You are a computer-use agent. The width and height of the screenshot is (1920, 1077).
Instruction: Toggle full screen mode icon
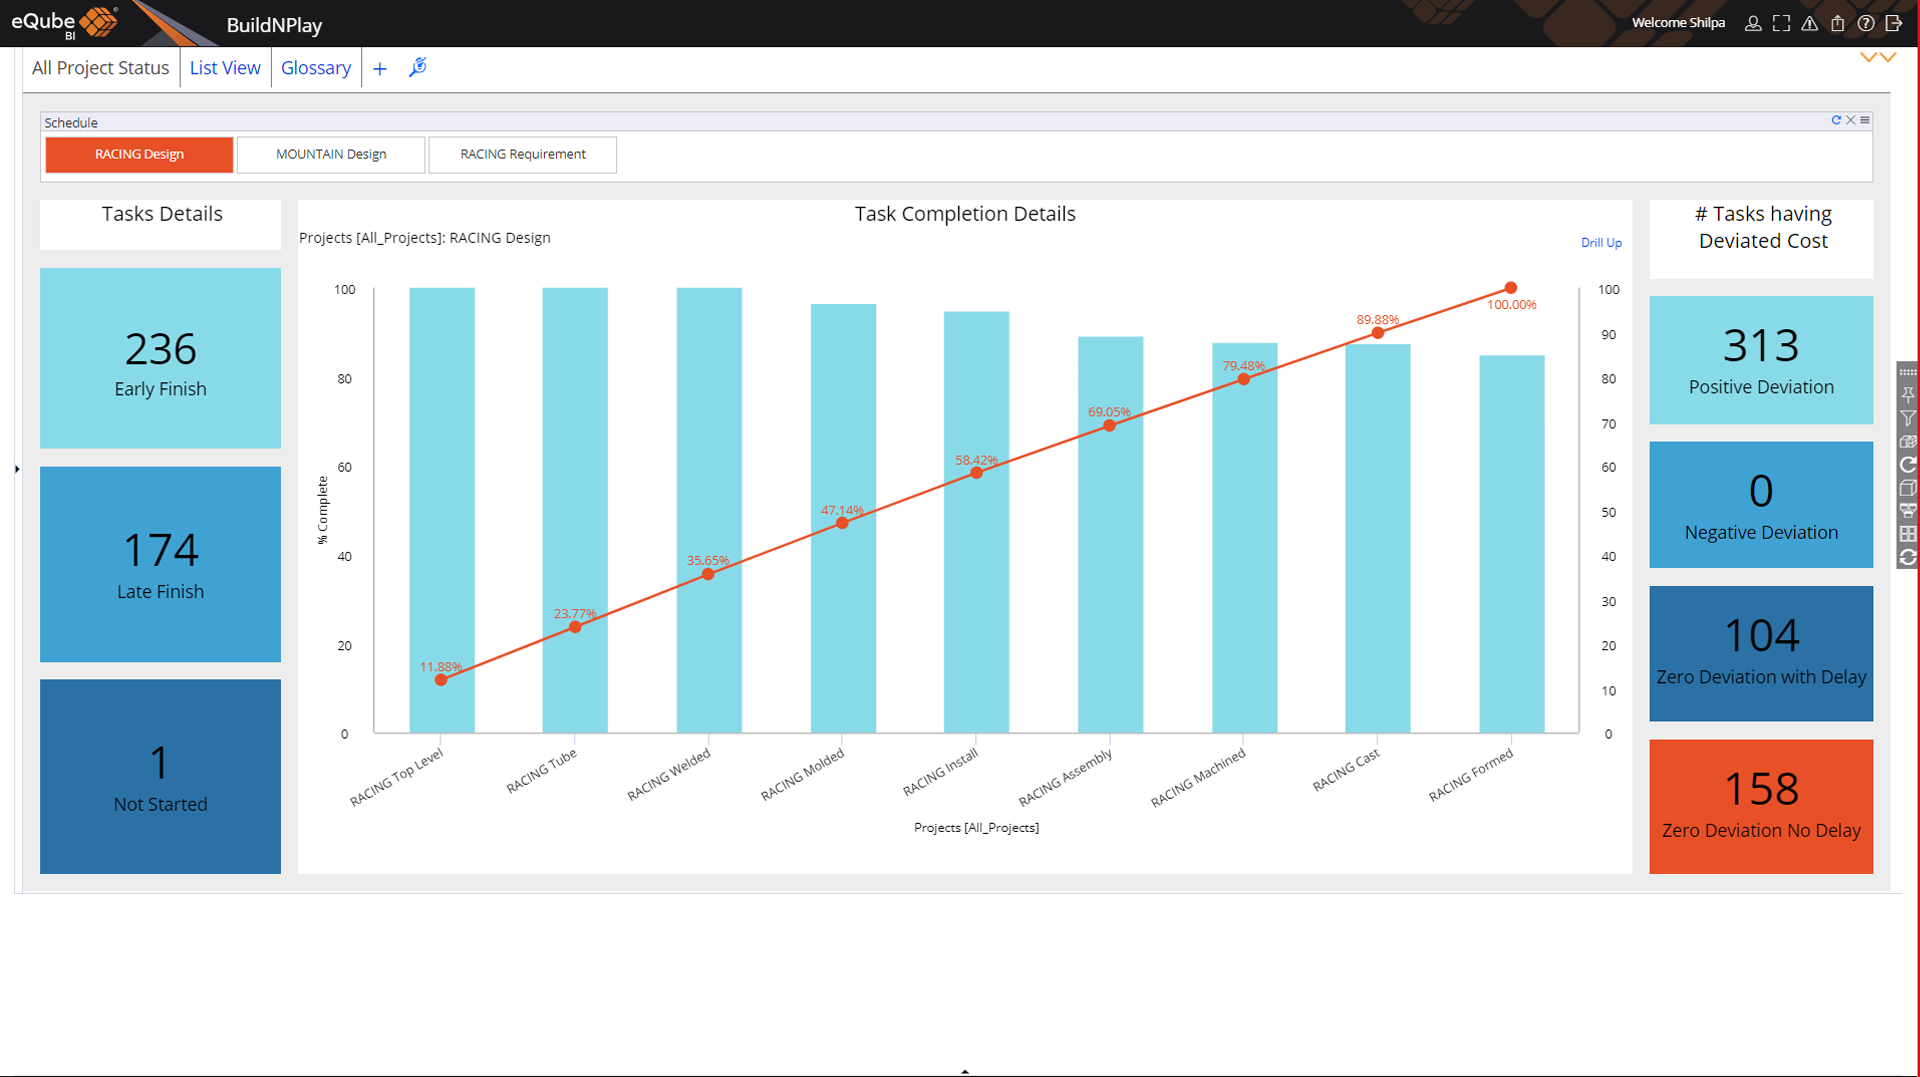pyautogui.click(x=1781, y=23)
